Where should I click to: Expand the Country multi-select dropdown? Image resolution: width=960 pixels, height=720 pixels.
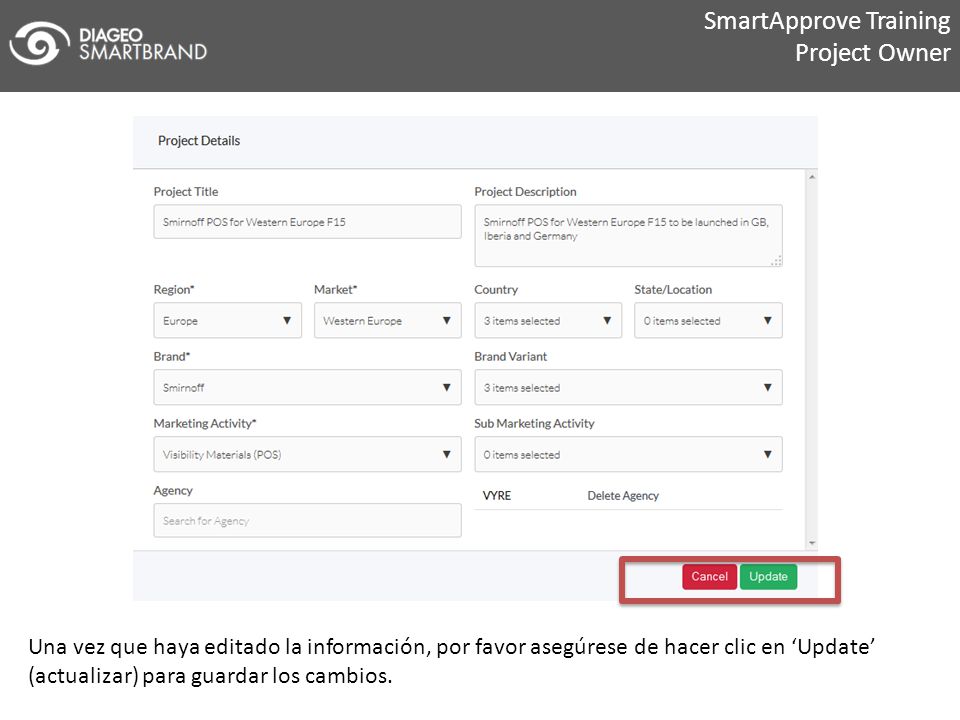(x=548, y=320)
